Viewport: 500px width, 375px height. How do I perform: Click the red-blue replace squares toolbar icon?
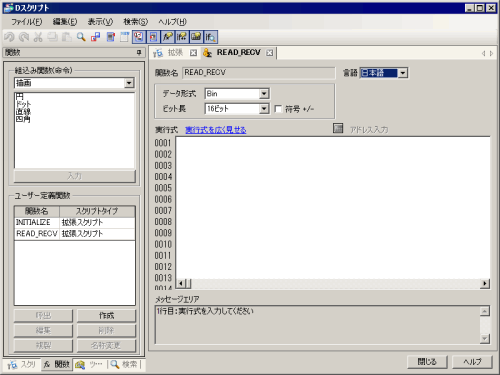(x=96, y=37)
